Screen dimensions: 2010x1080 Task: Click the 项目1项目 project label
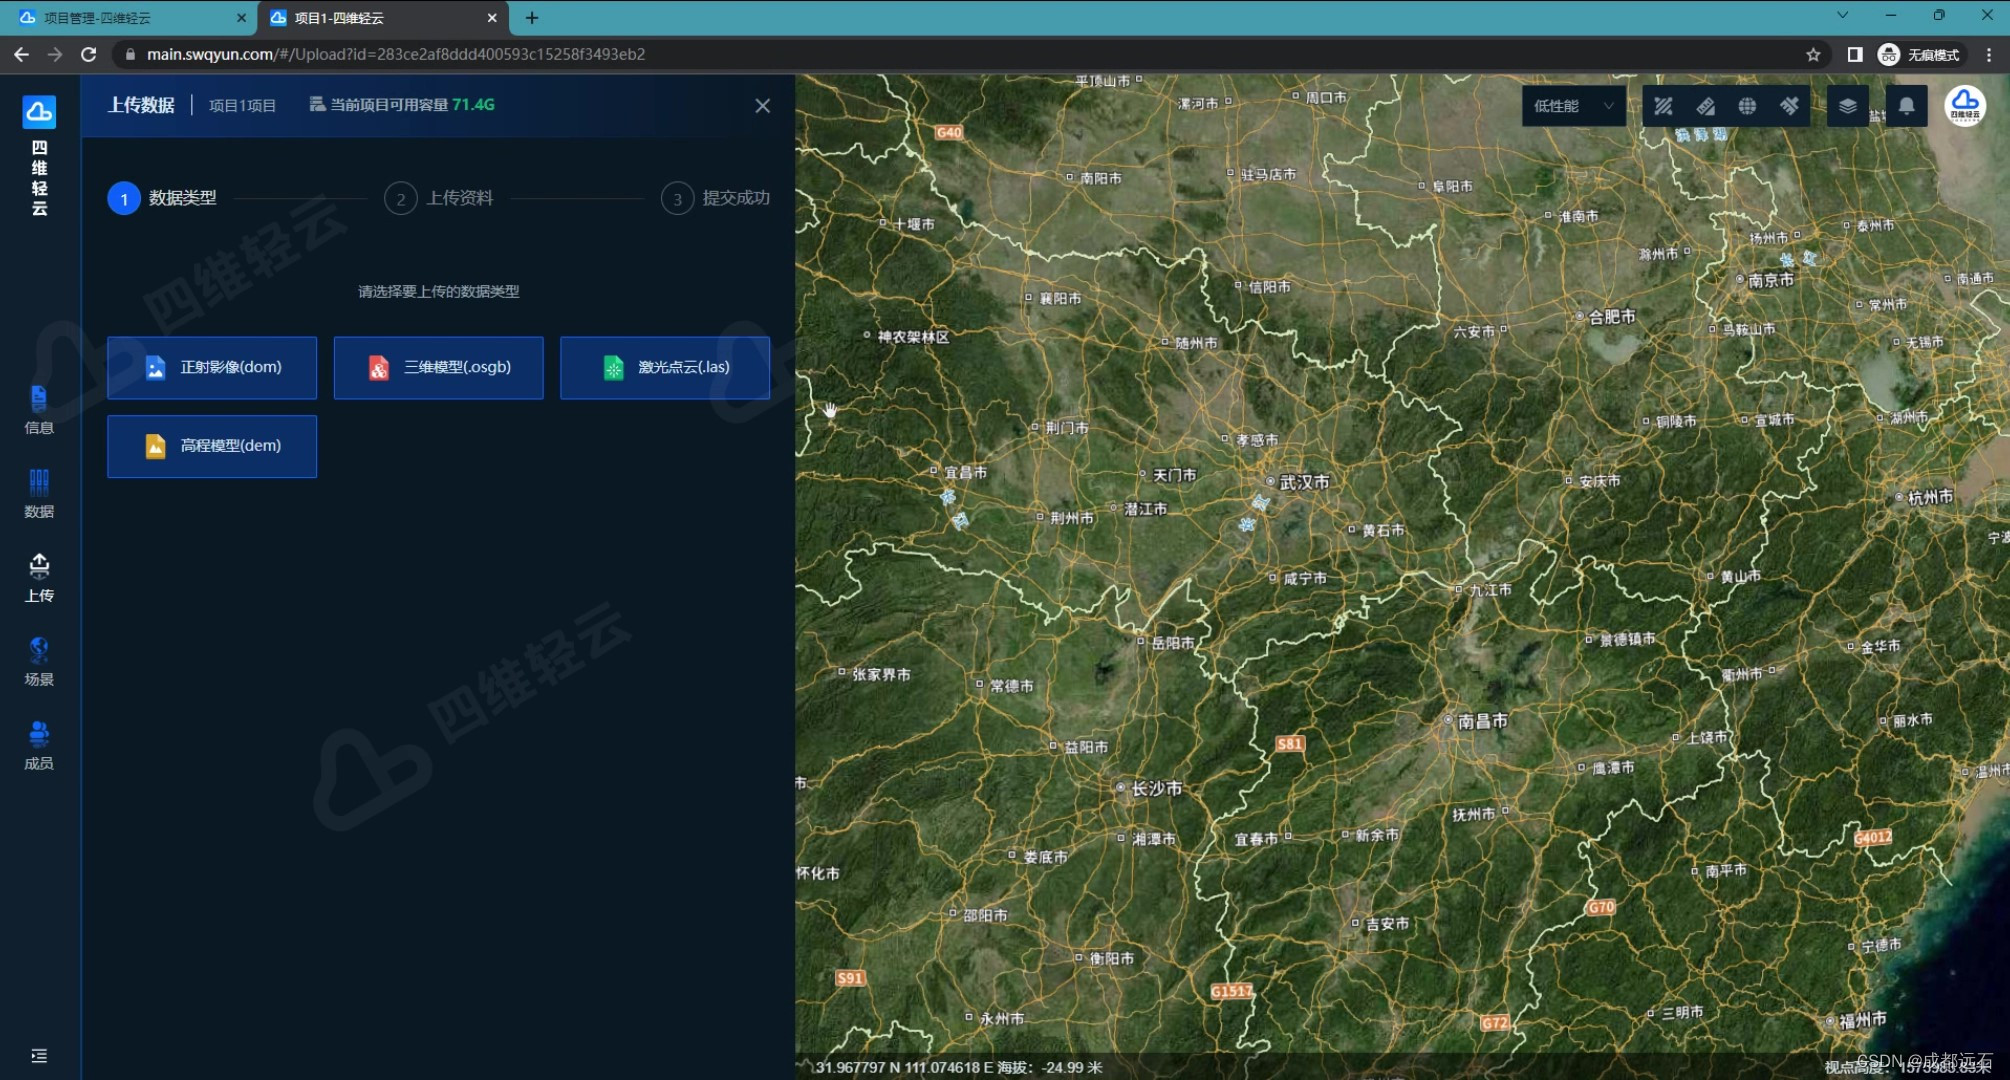coord(243,105)
